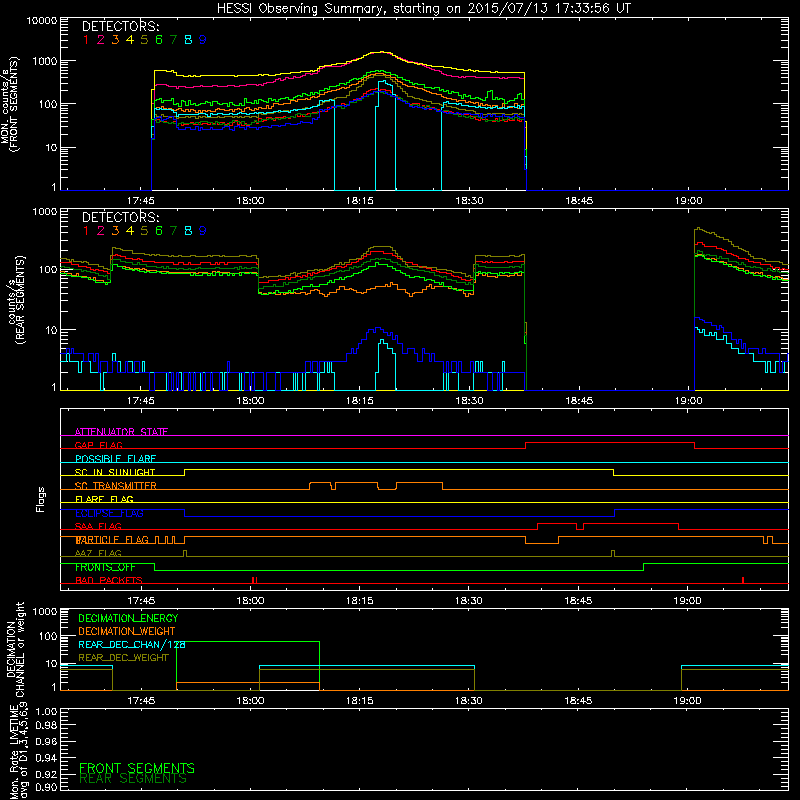Click the HESSI Observing Summary plot title
The image size is (800, 800).
pyautogui.click(x=423, y=9)
